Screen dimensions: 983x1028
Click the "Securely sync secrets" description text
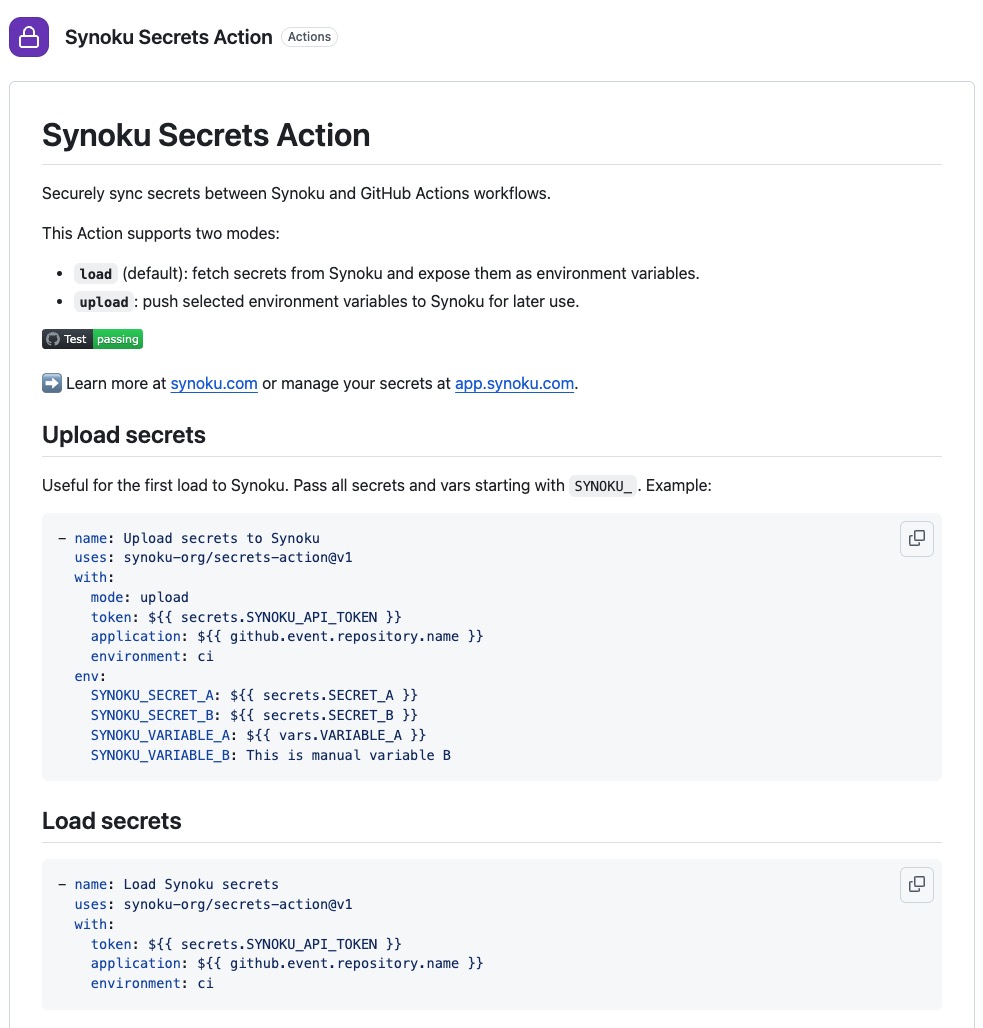point(296,193)
